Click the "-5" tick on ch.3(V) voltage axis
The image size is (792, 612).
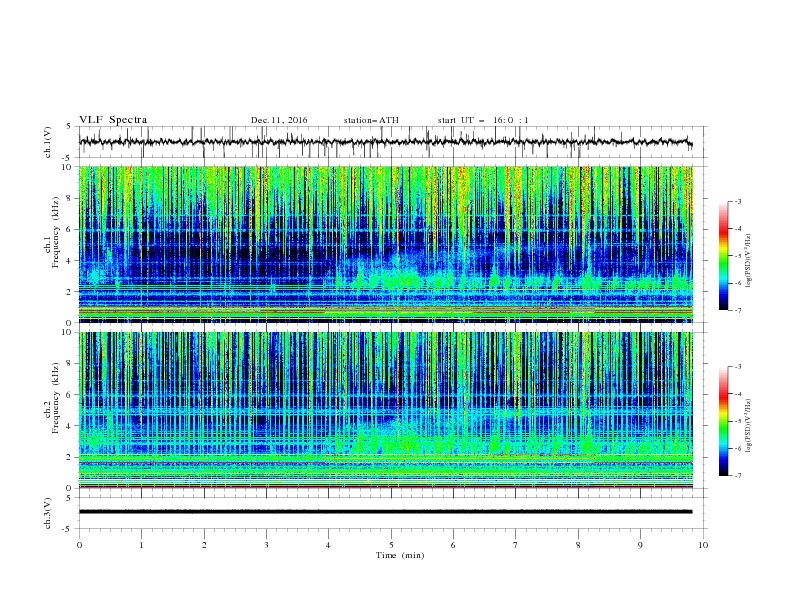68,529
